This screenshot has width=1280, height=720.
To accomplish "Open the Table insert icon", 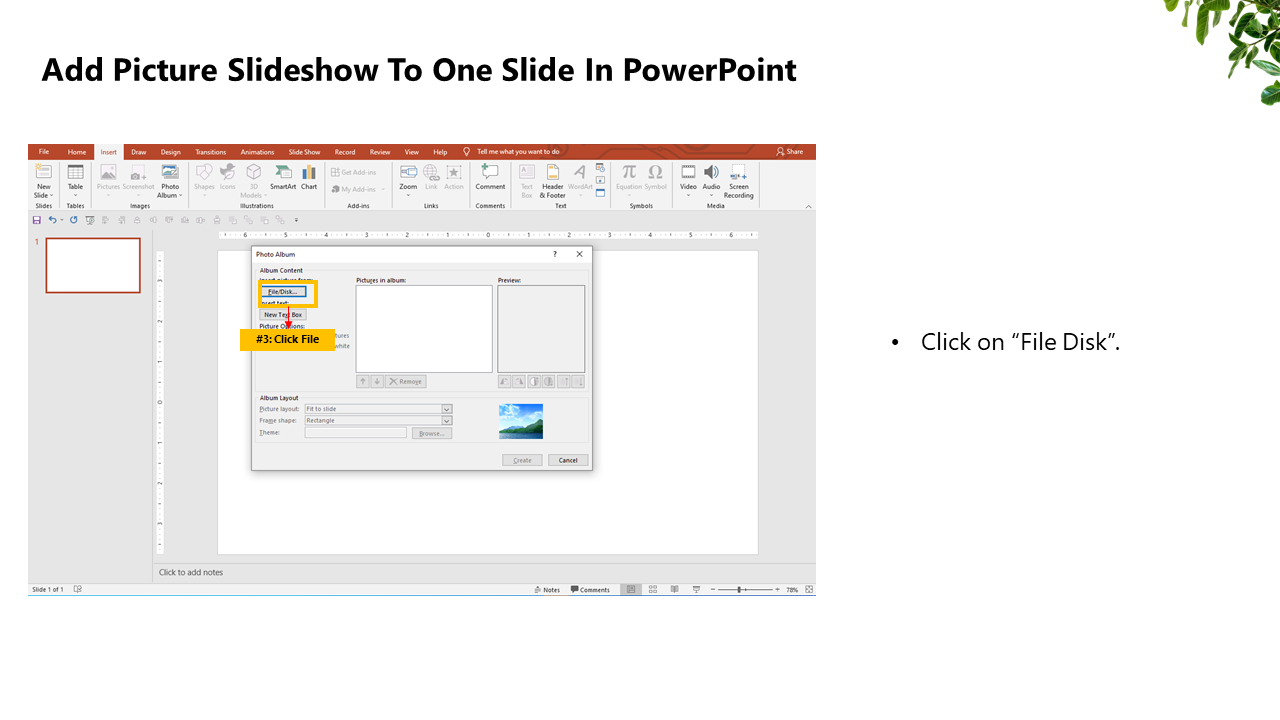I will 75,173.
